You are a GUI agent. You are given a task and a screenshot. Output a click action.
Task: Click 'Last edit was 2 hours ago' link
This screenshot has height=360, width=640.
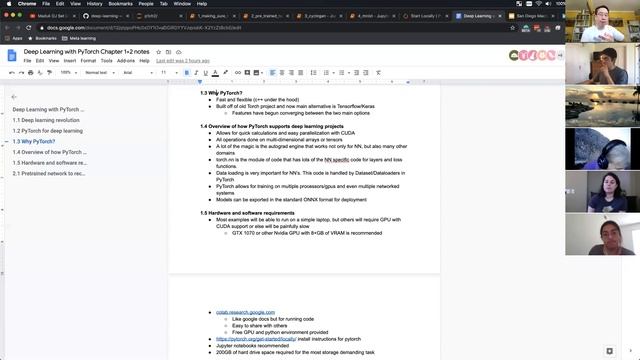(183, 61)
